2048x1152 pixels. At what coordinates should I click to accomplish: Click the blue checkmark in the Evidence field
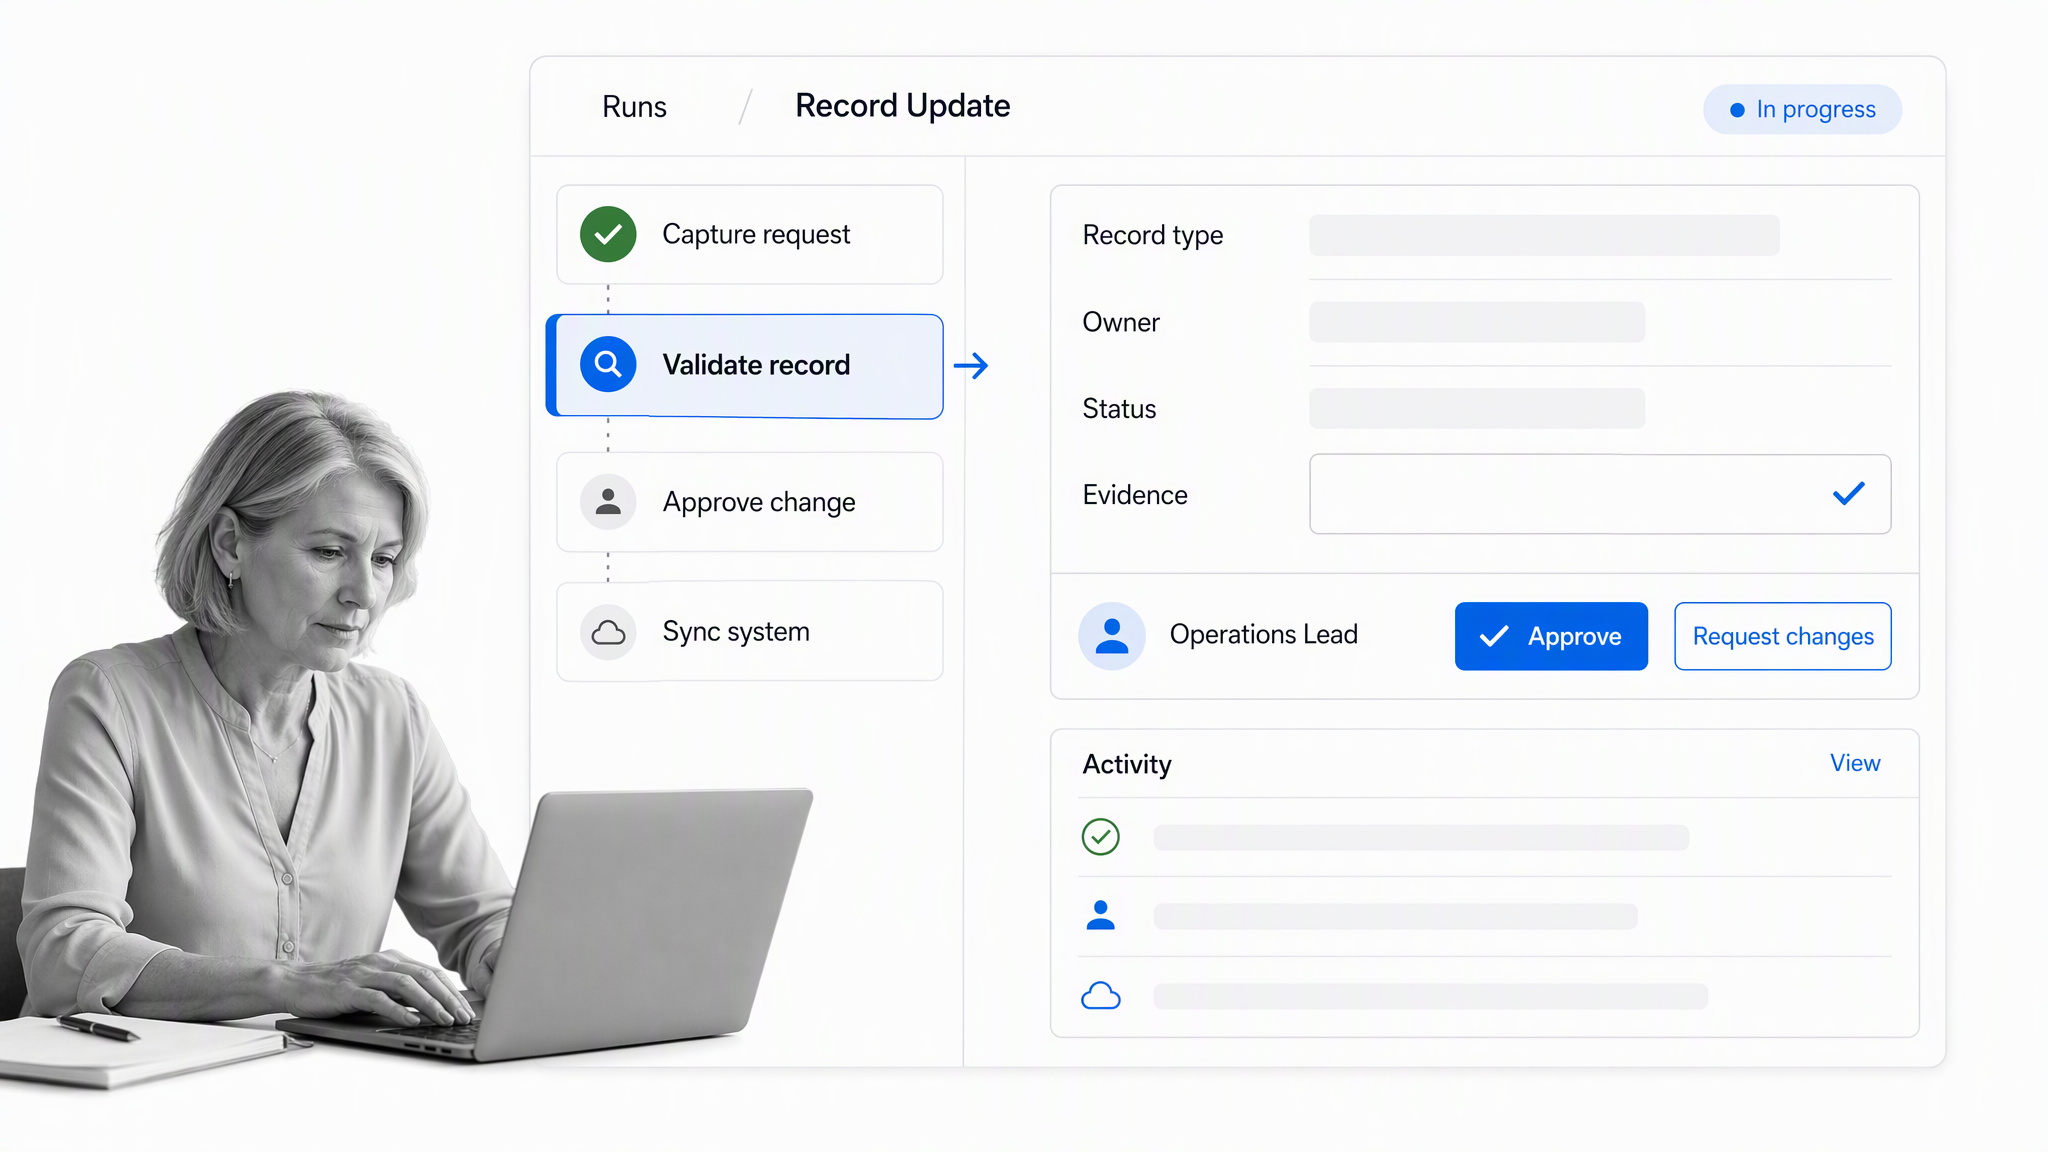(1849, 493)
